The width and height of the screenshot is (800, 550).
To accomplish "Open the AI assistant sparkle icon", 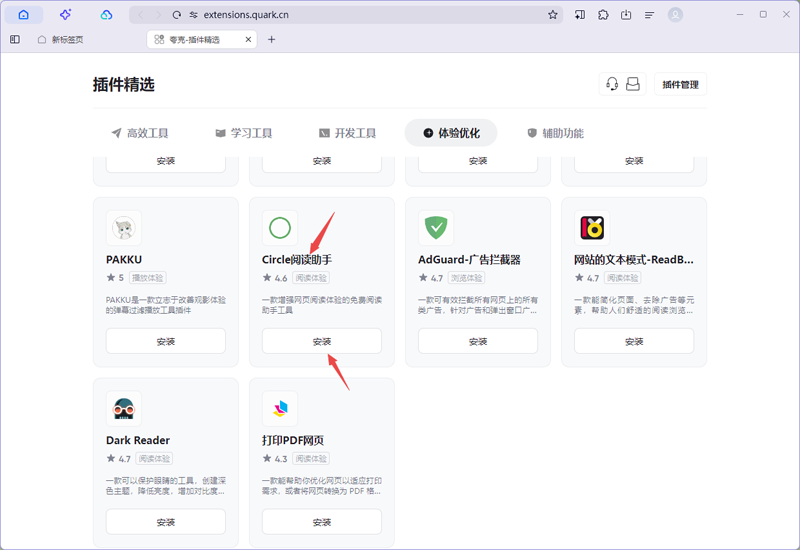I will pyautogui.click(x=65, y=15).
